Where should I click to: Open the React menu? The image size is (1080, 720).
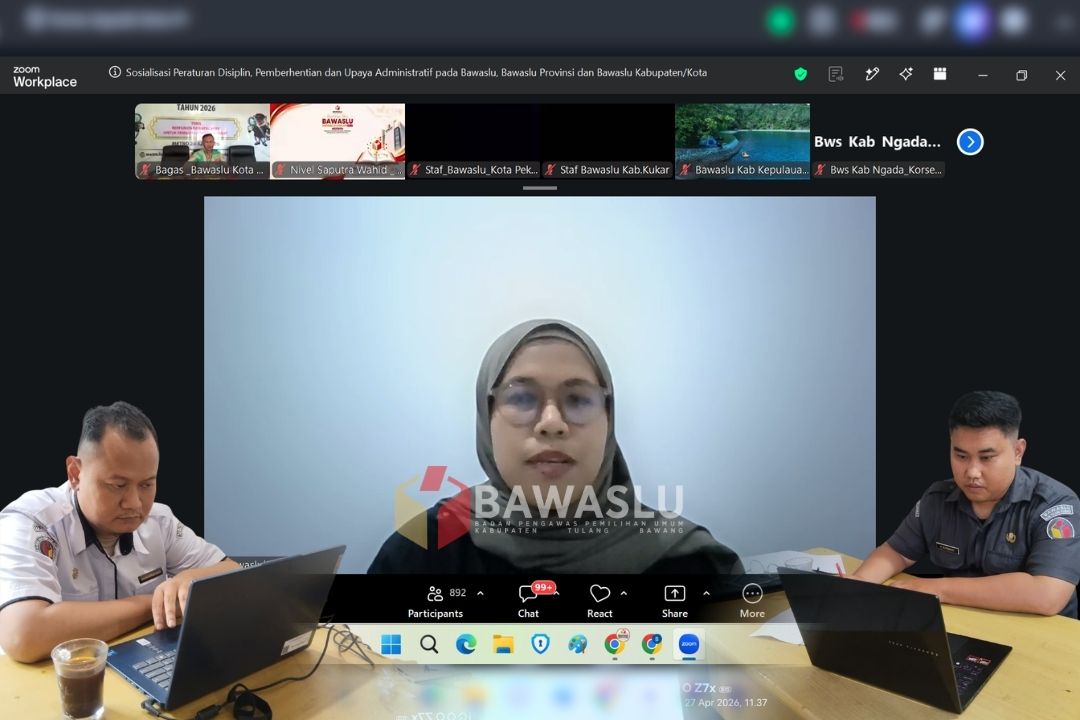599,601
